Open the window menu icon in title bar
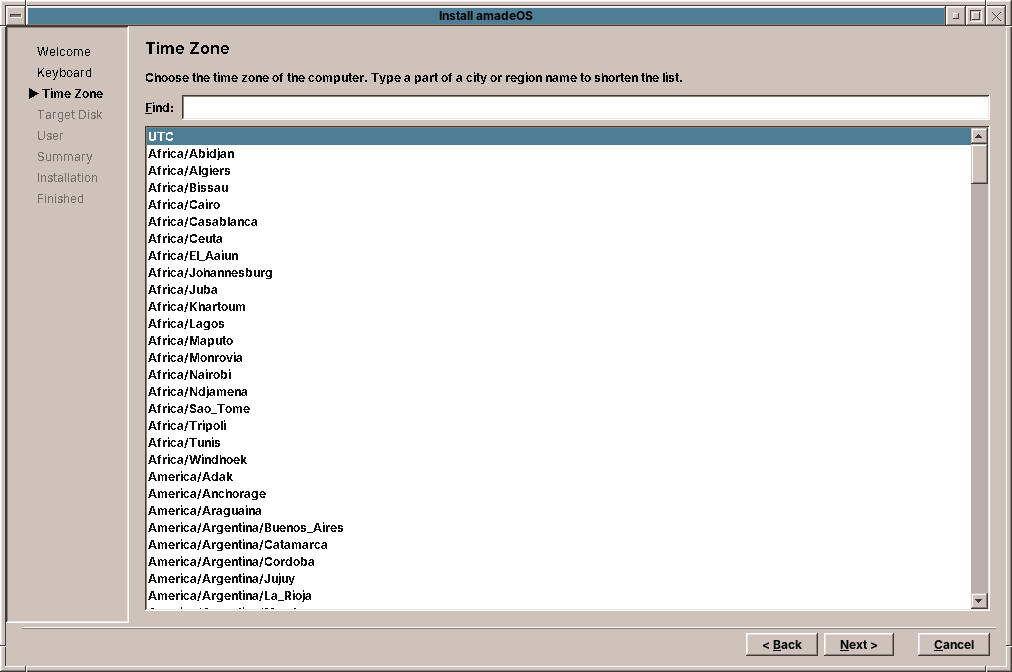1012x672 pixels. (x=16, y=15)
